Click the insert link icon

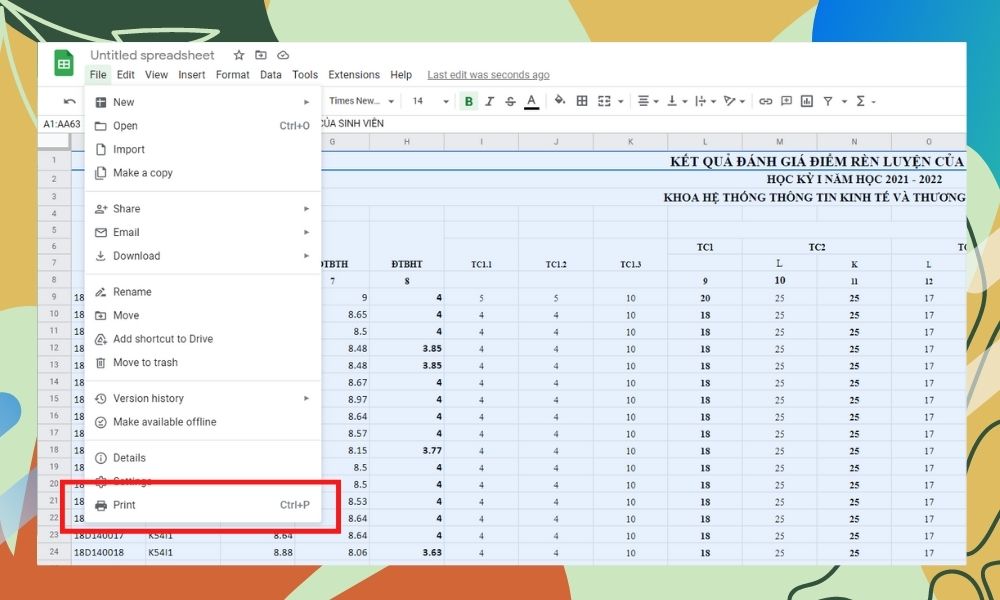pos(766,101)
